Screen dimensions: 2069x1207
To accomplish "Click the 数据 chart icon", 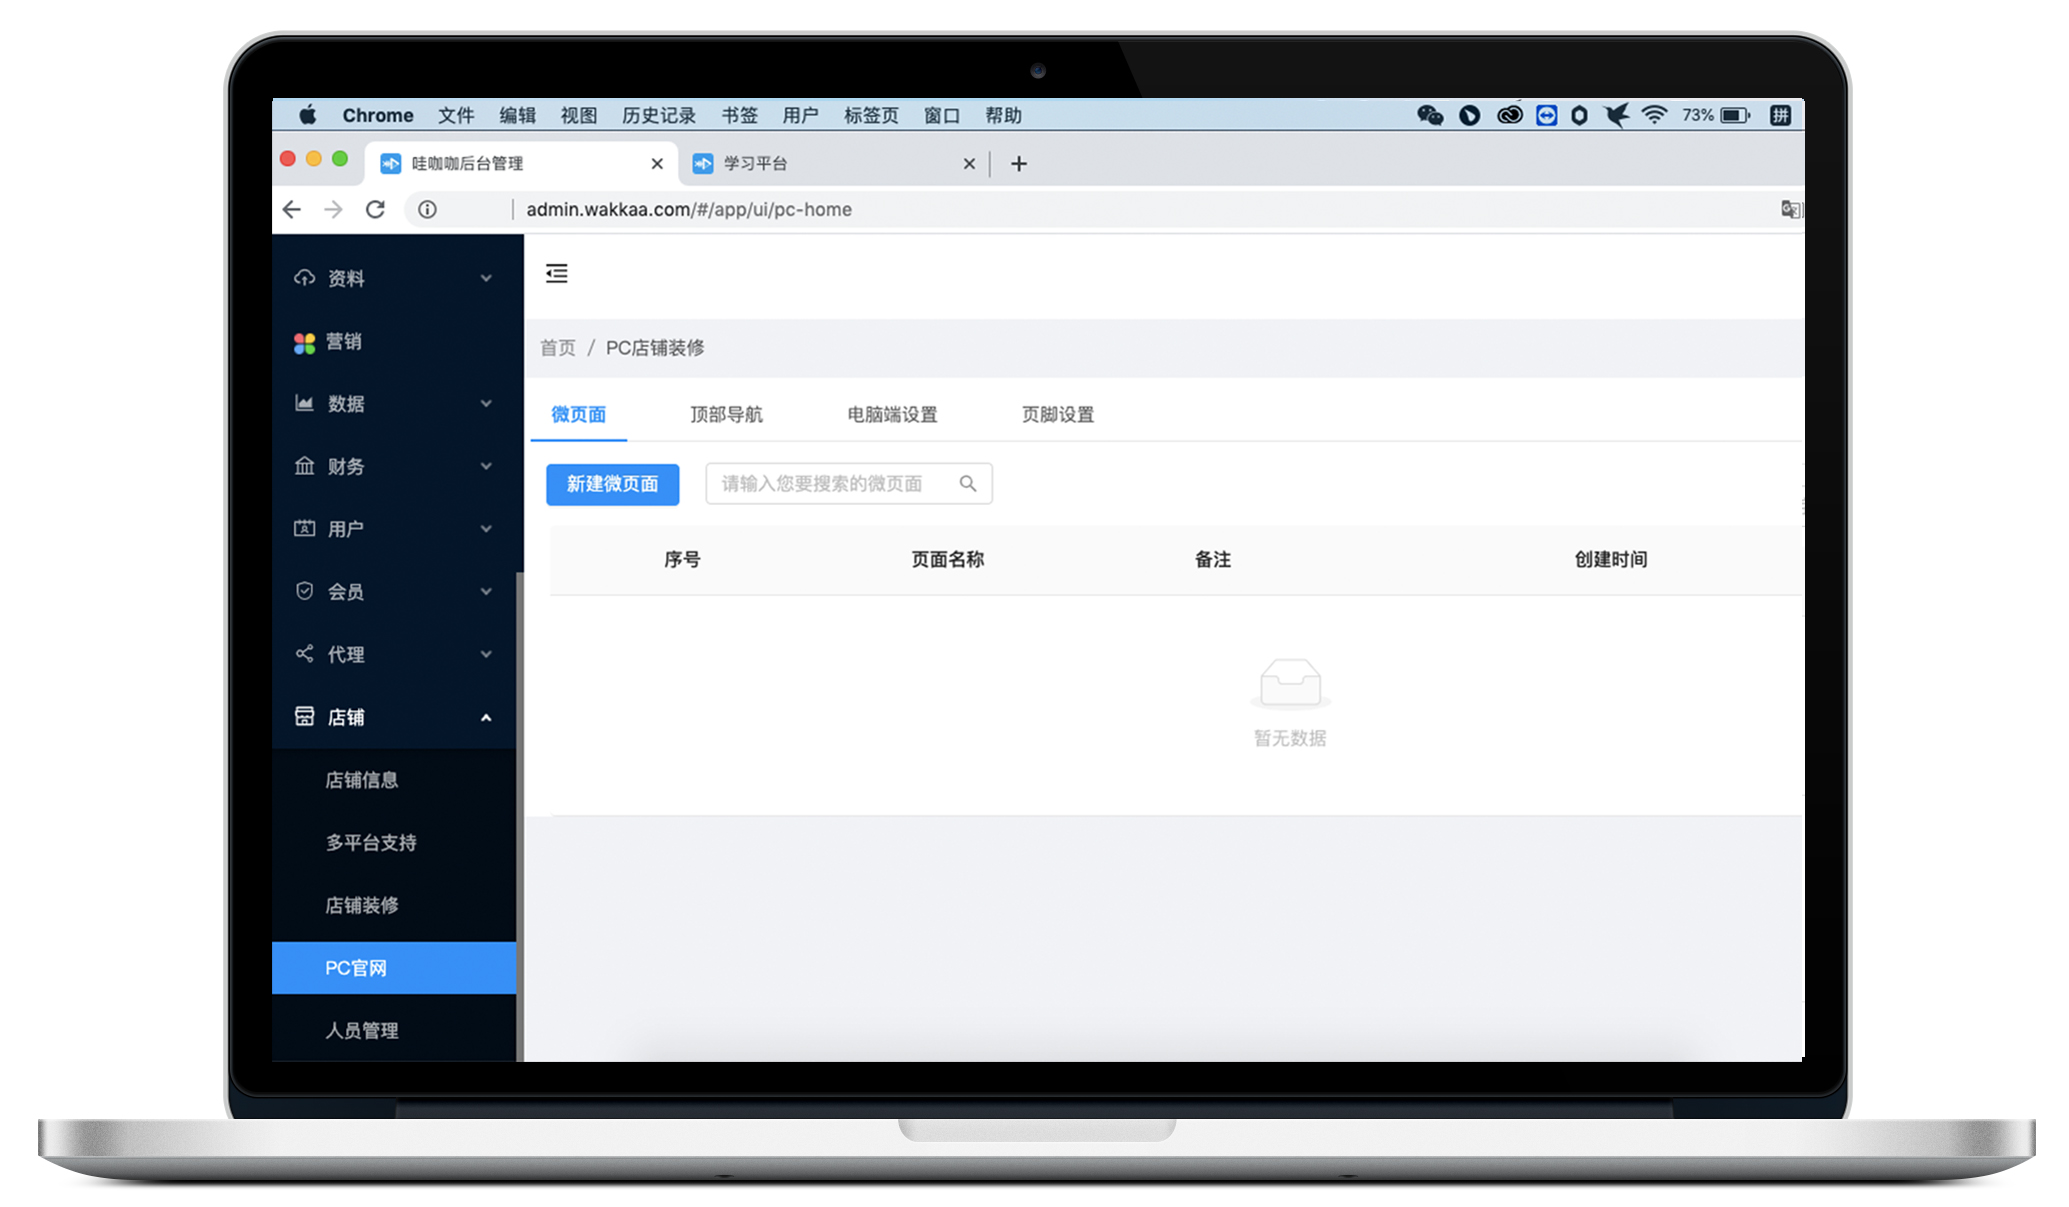I will [x=305, y=404].
